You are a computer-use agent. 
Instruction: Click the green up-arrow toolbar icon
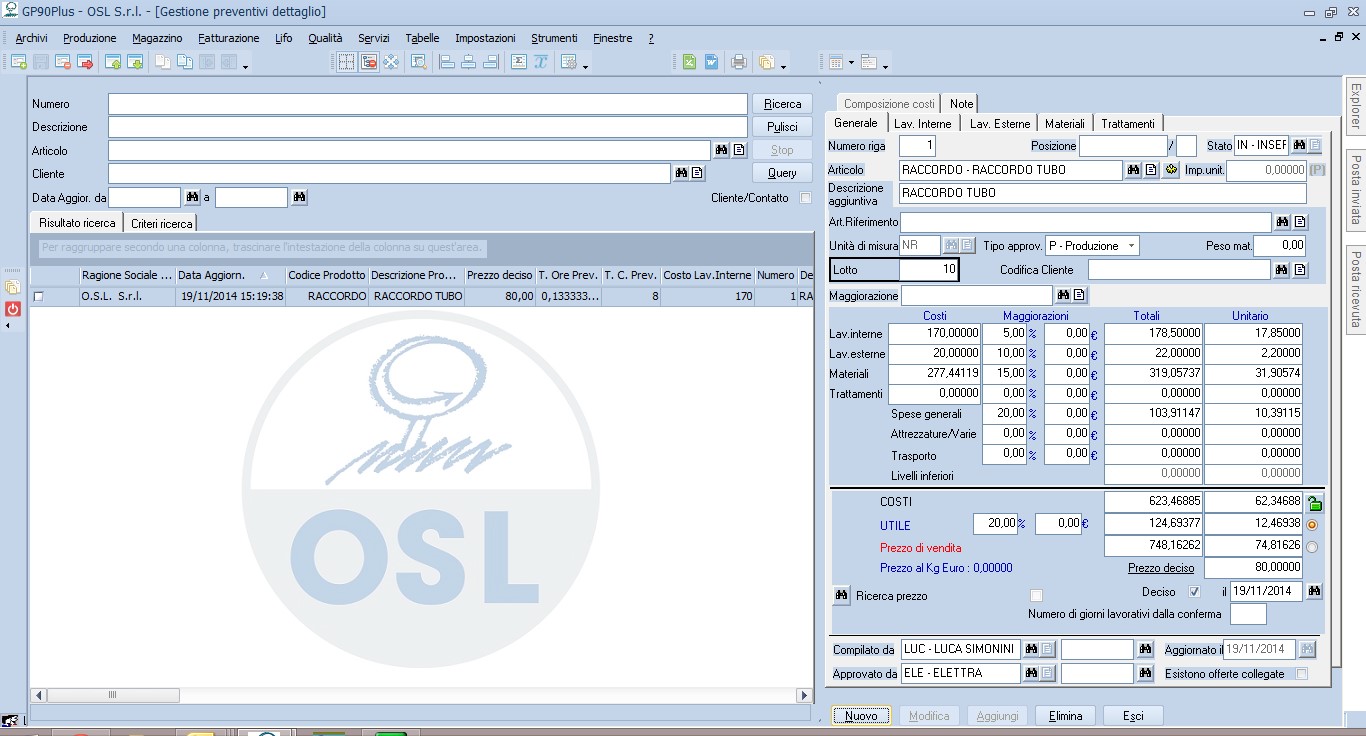pyautogui.click(x=113, y=62)
